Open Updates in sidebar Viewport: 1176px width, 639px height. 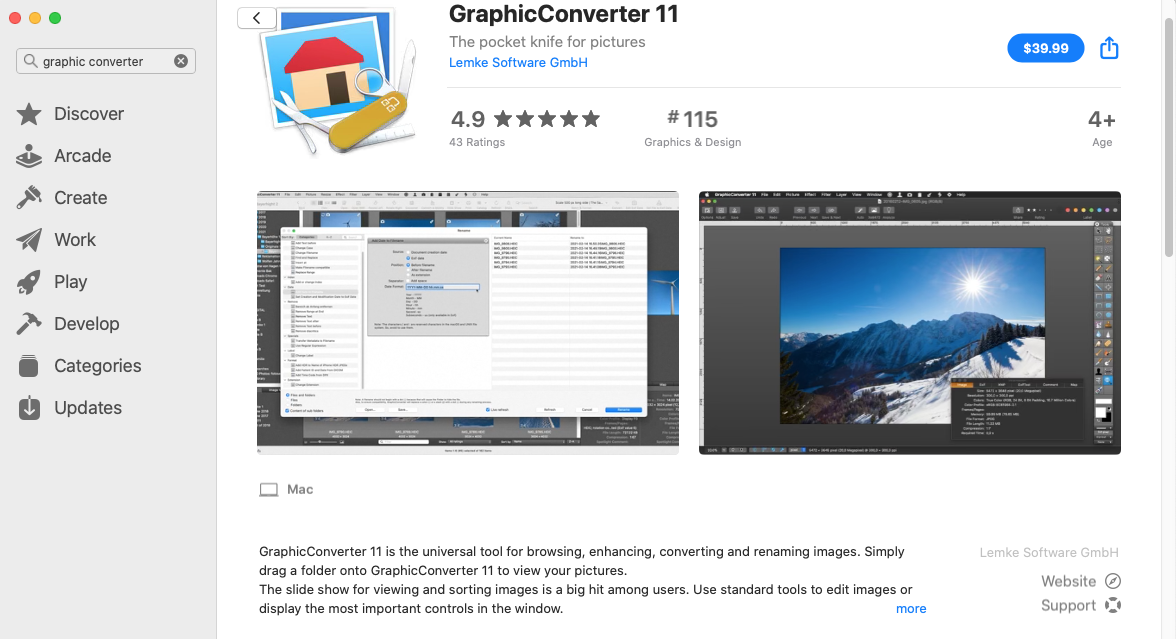tap(88, 408)
